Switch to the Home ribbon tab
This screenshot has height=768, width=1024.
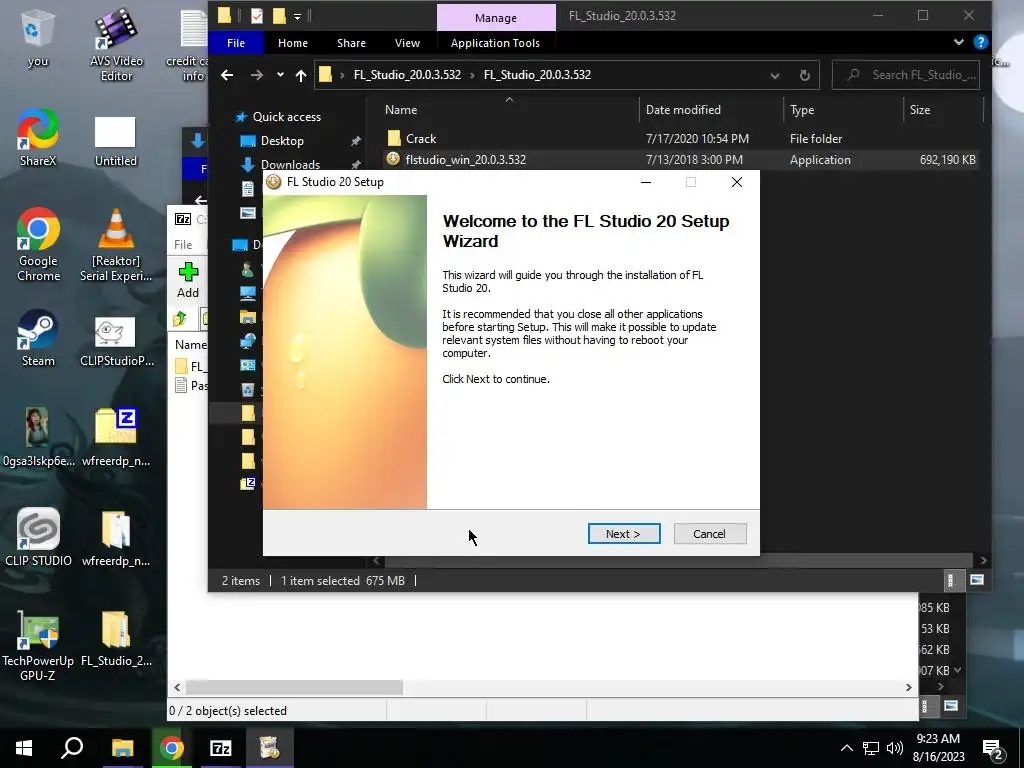tap(293, 43)
